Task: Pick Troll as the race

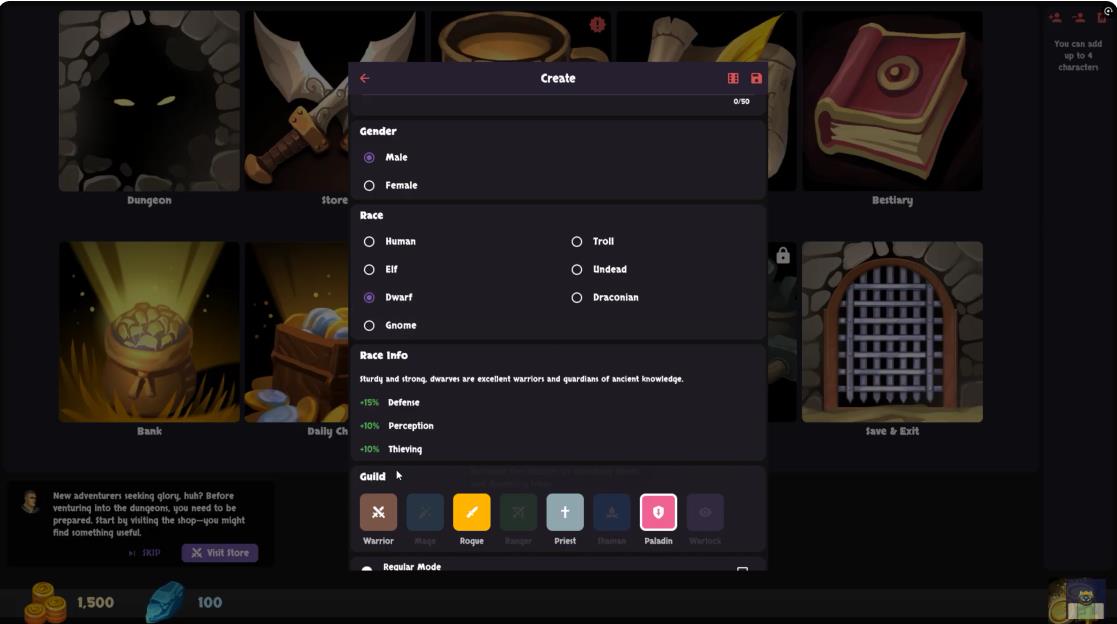Action: 577,241
